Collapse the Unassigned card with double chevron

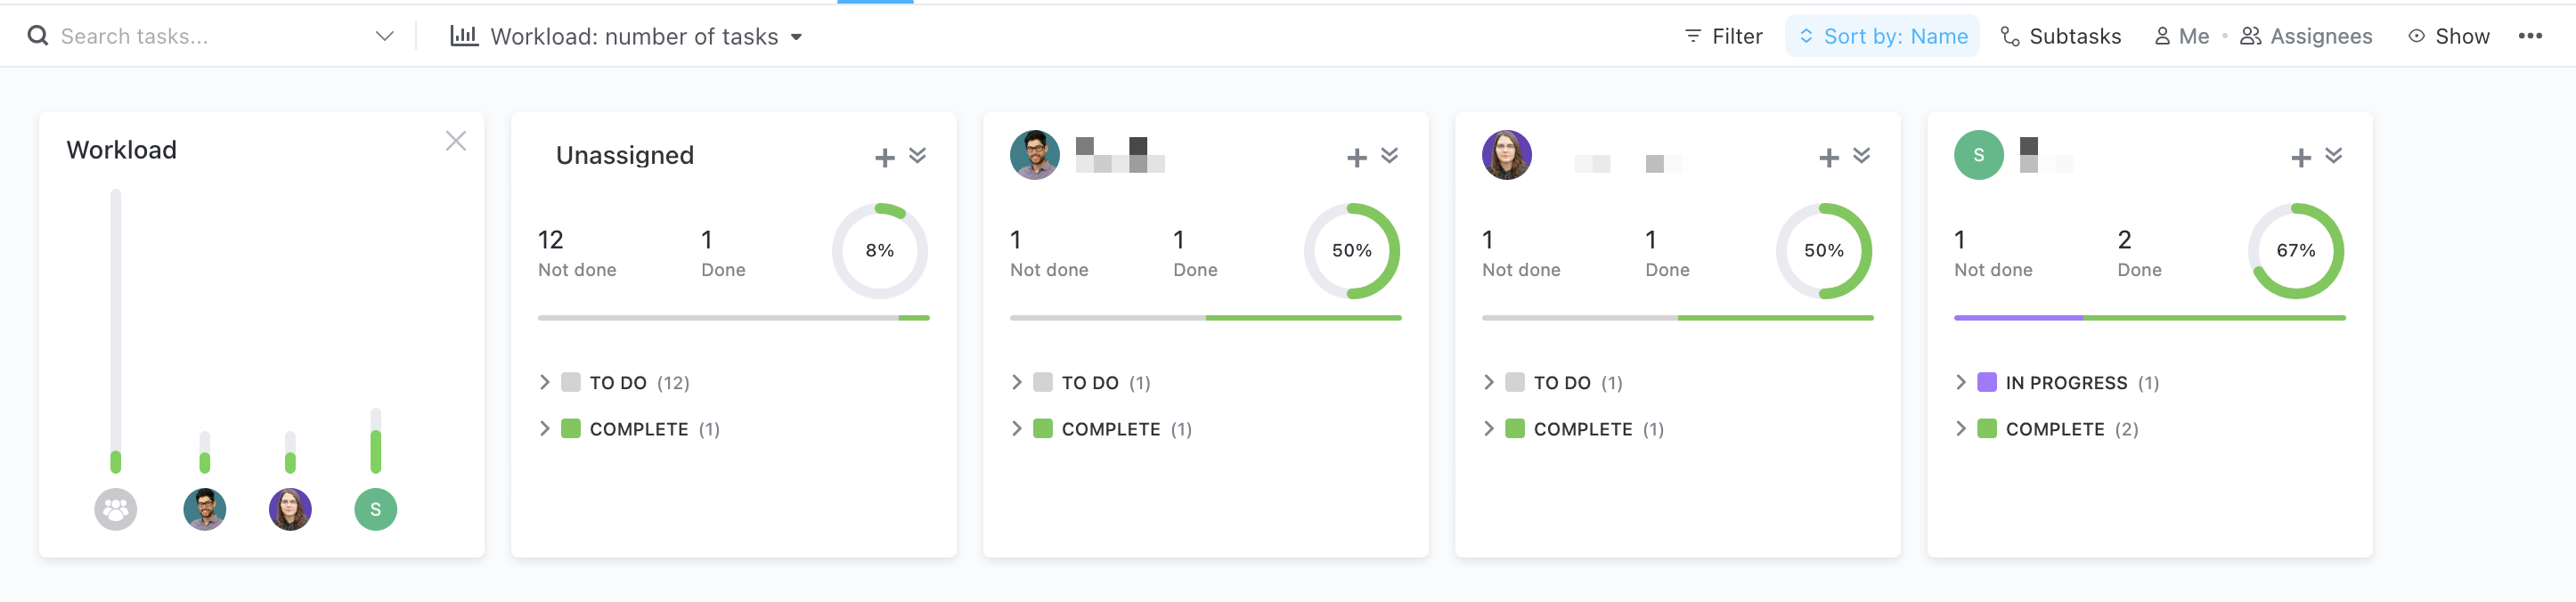tap(917, 156)
